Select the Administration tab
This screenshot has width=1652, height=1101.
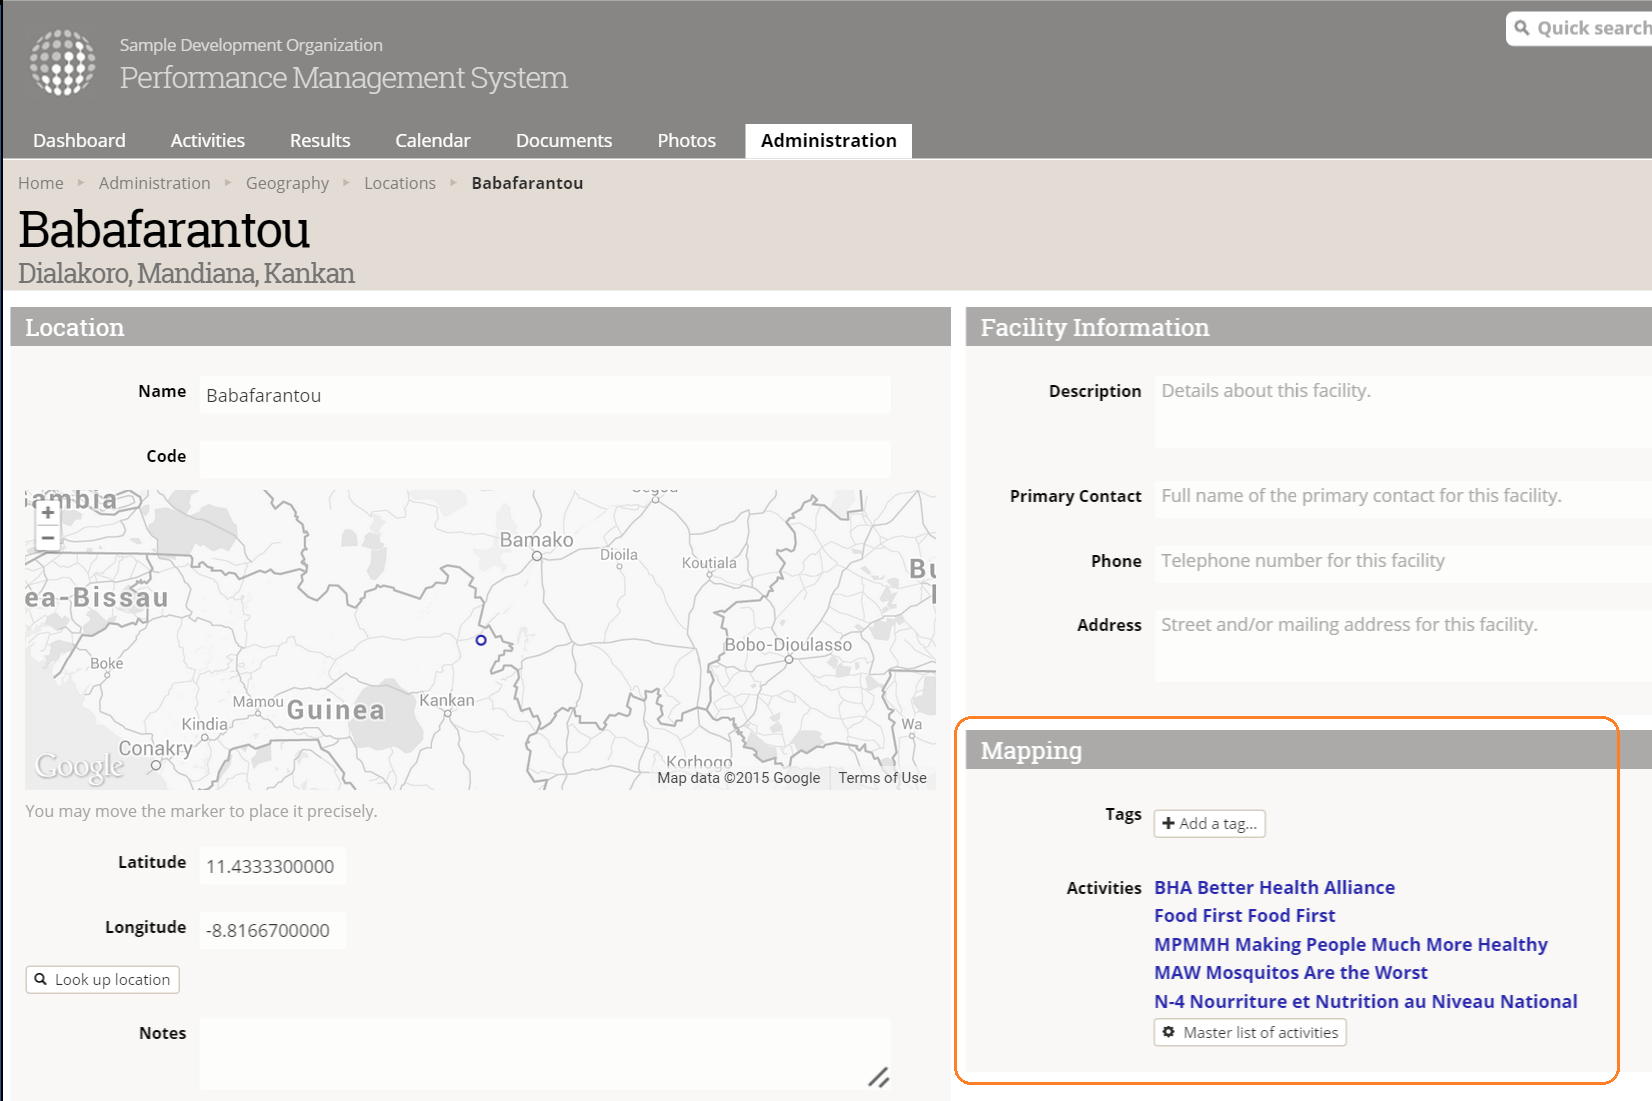(828, 141)
